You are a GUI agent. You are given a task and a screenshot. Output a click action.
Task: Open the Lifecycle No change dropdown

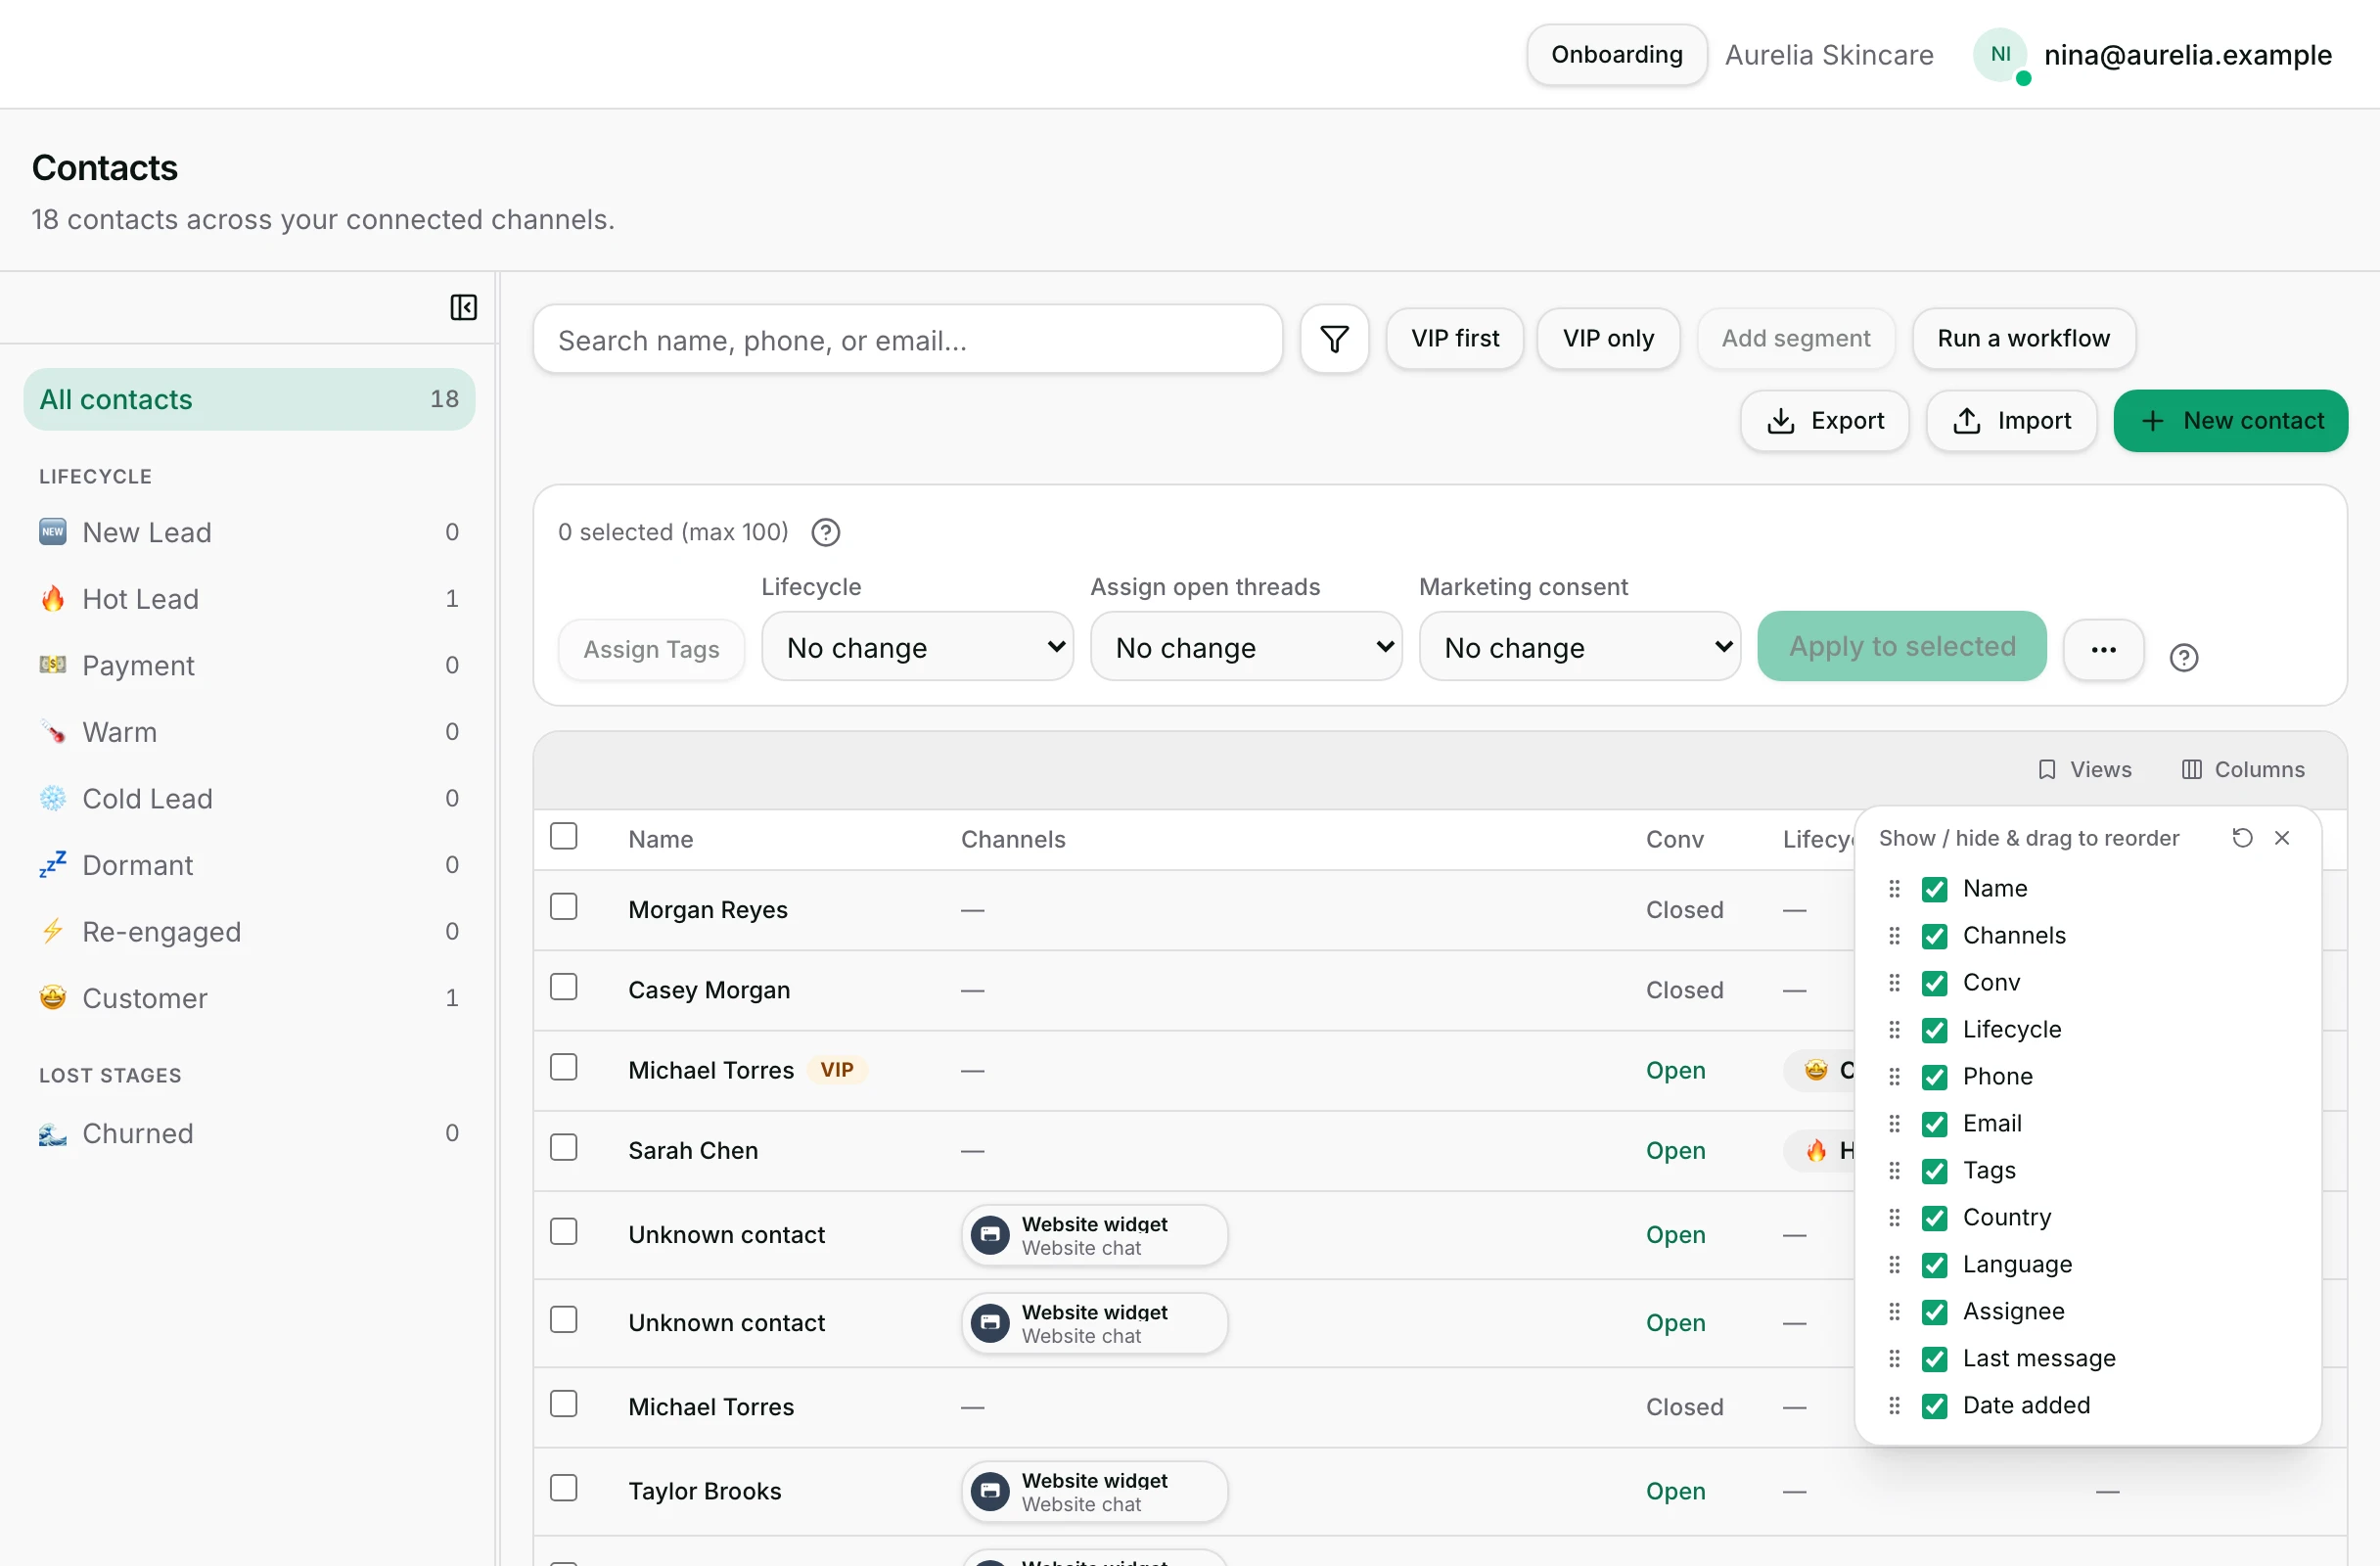pyautogui.click(x=917, y=647)
